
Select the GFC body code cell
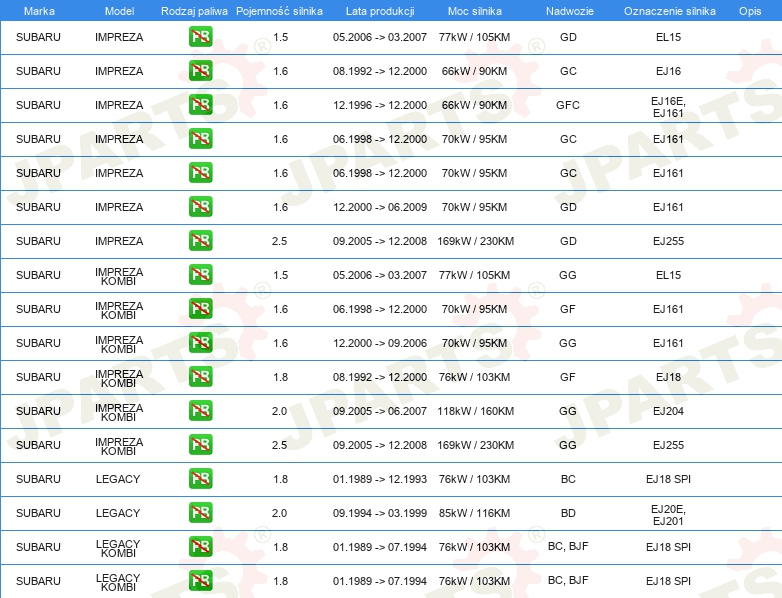[x=568, y=105]
